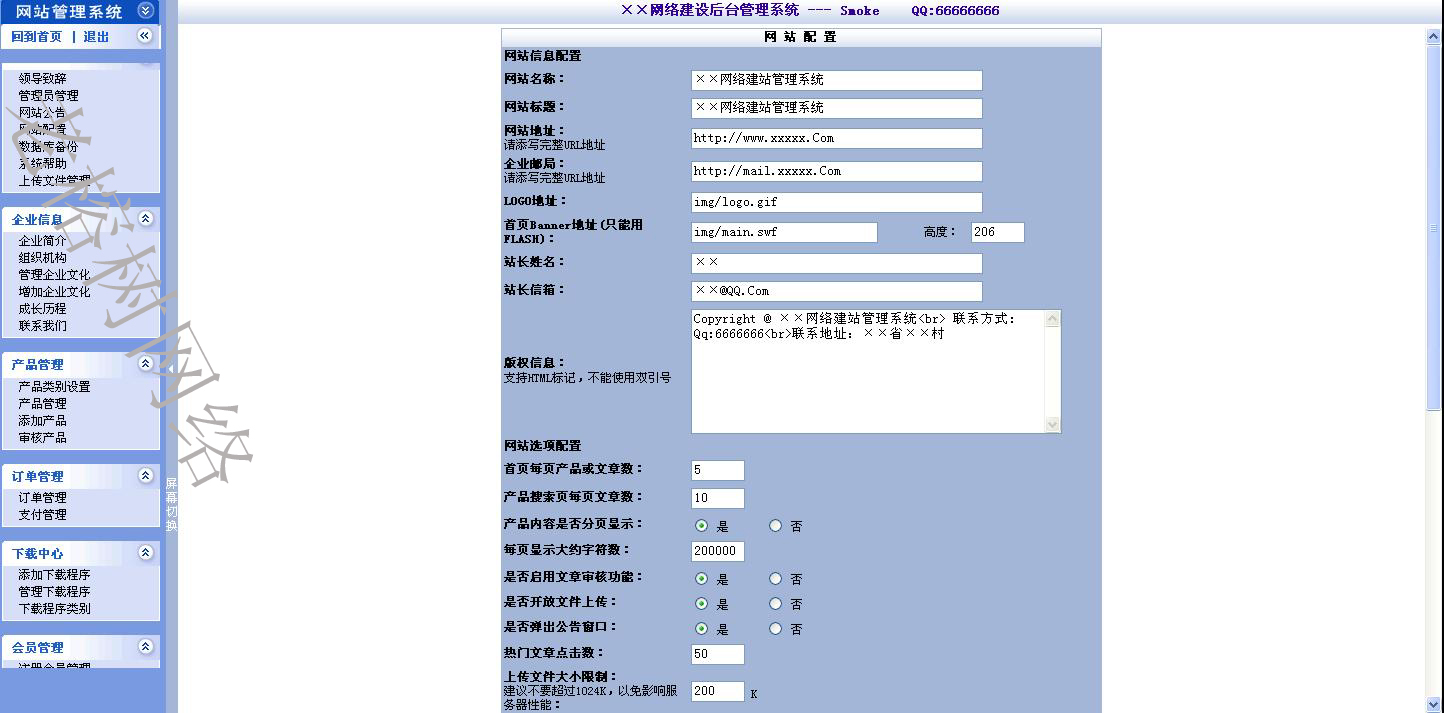This screenshot has width=1444, height=713.
Task: Open 领导致辞 in the sidebar
Action: (42, 78)
